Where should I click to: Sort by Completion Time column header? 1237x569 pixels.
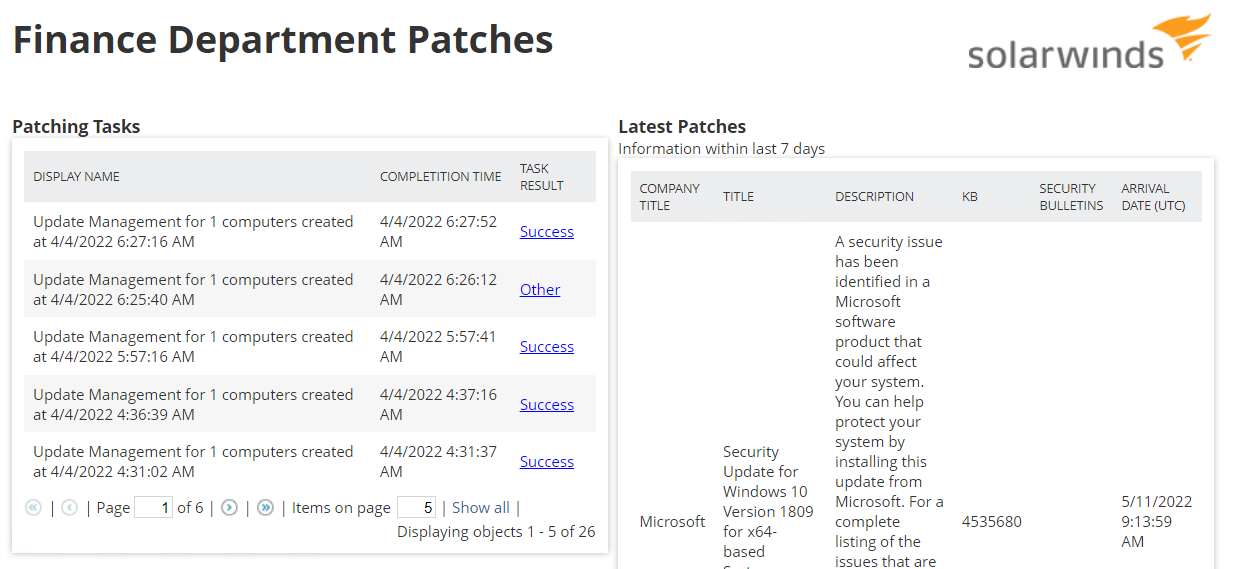[440, 177]
